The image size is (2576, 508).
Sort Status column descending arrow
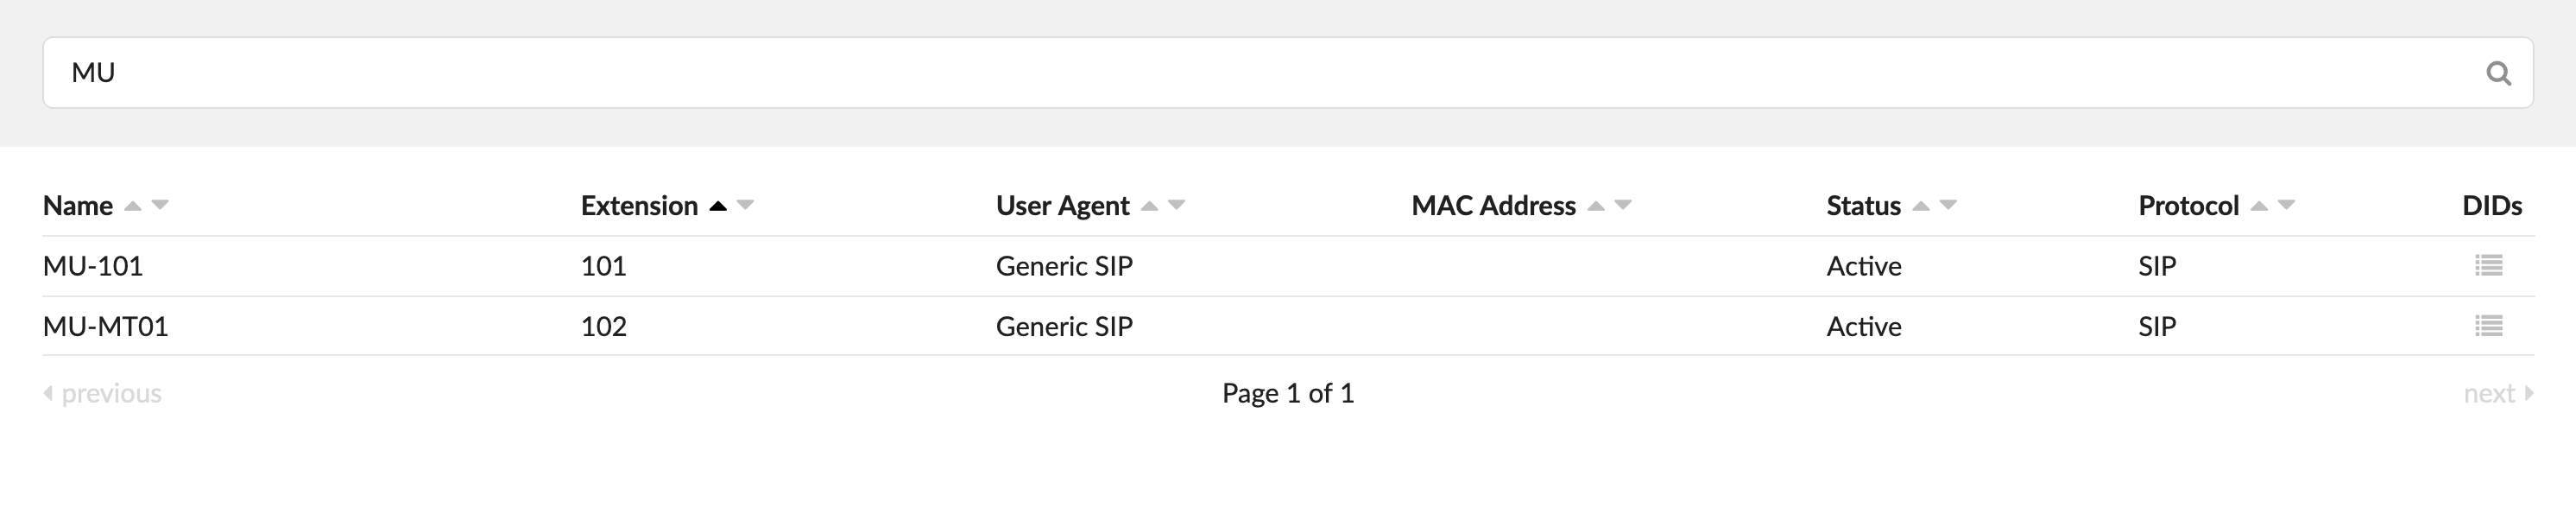coord(1948,205)
